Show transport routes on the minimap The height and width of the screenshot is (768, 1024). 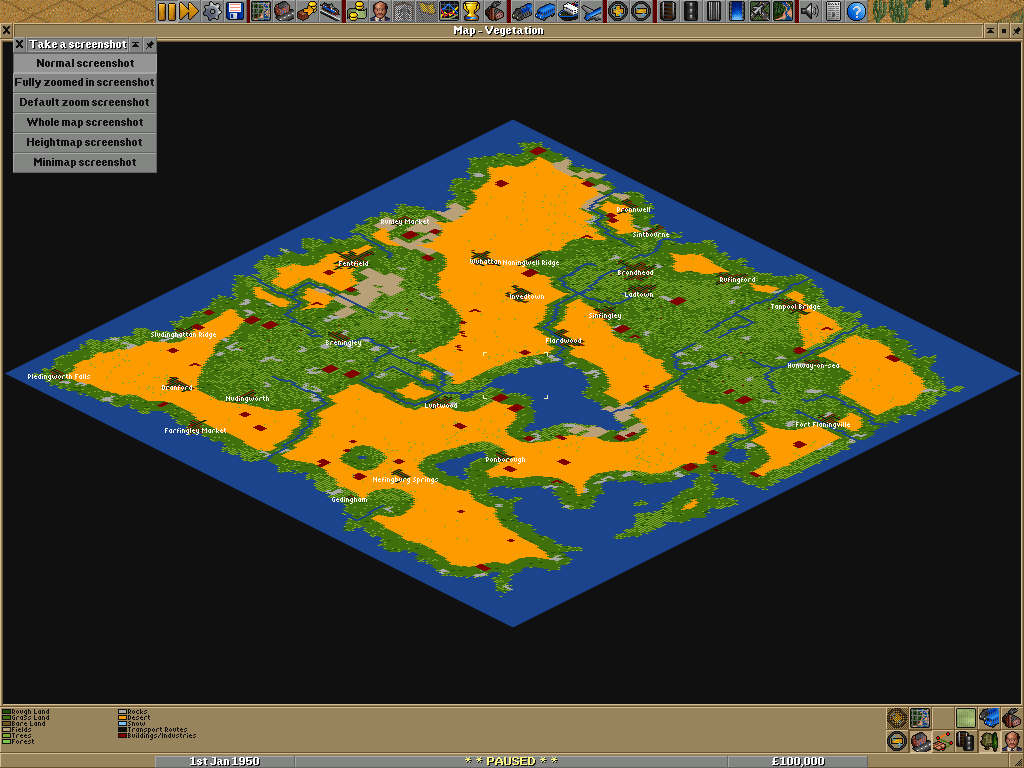(x=966, y=742)
